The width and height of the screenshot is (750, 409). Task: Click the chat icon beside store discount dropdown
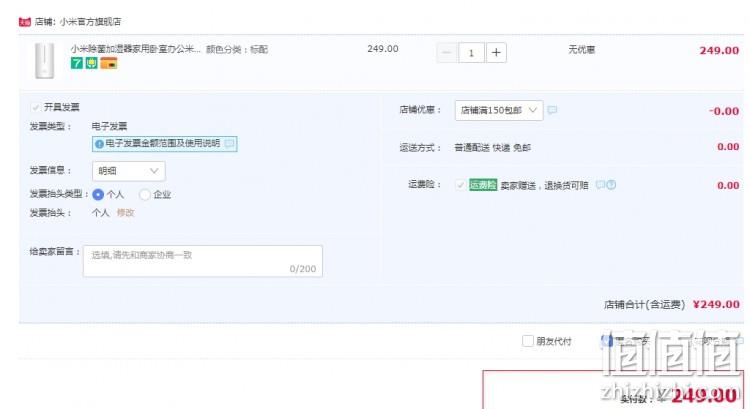(x=552, y=110)
